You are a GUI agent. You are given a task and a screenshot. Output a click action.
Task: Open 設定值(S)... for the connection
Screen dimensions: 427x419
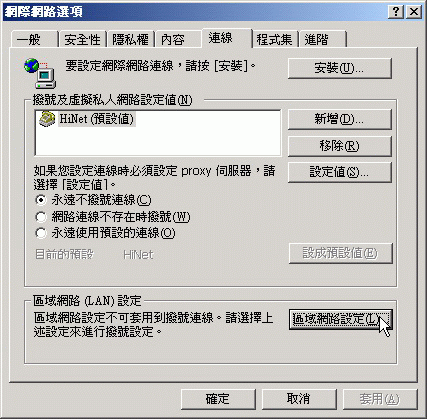coord(339,172)
